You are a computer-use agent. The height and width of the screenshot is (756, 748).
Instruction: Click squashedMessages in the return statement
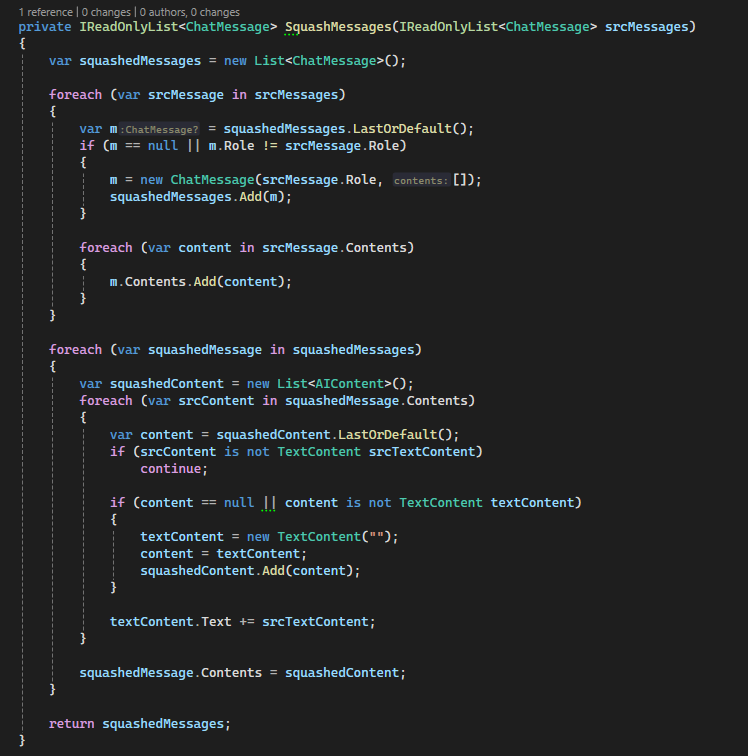pos(163,724)
